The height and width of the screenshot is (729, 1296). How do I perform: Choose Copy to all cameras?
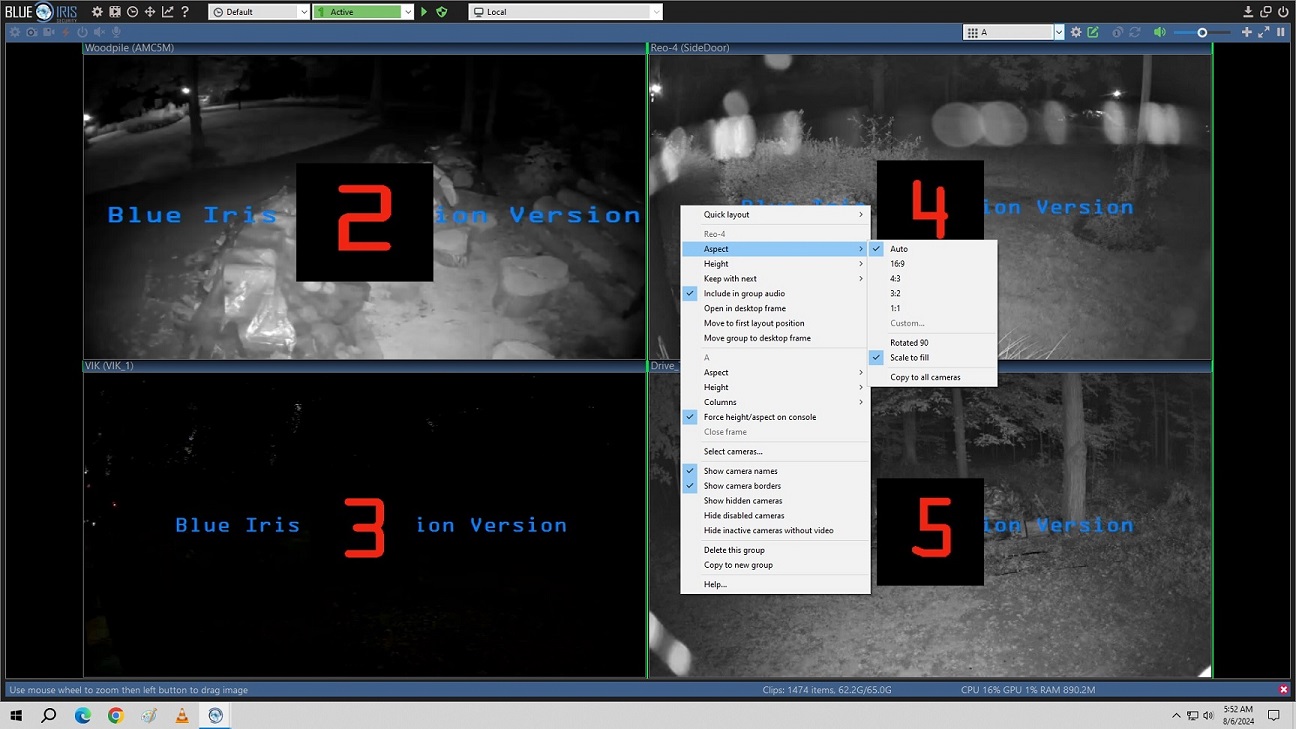(x=933, y=377)
